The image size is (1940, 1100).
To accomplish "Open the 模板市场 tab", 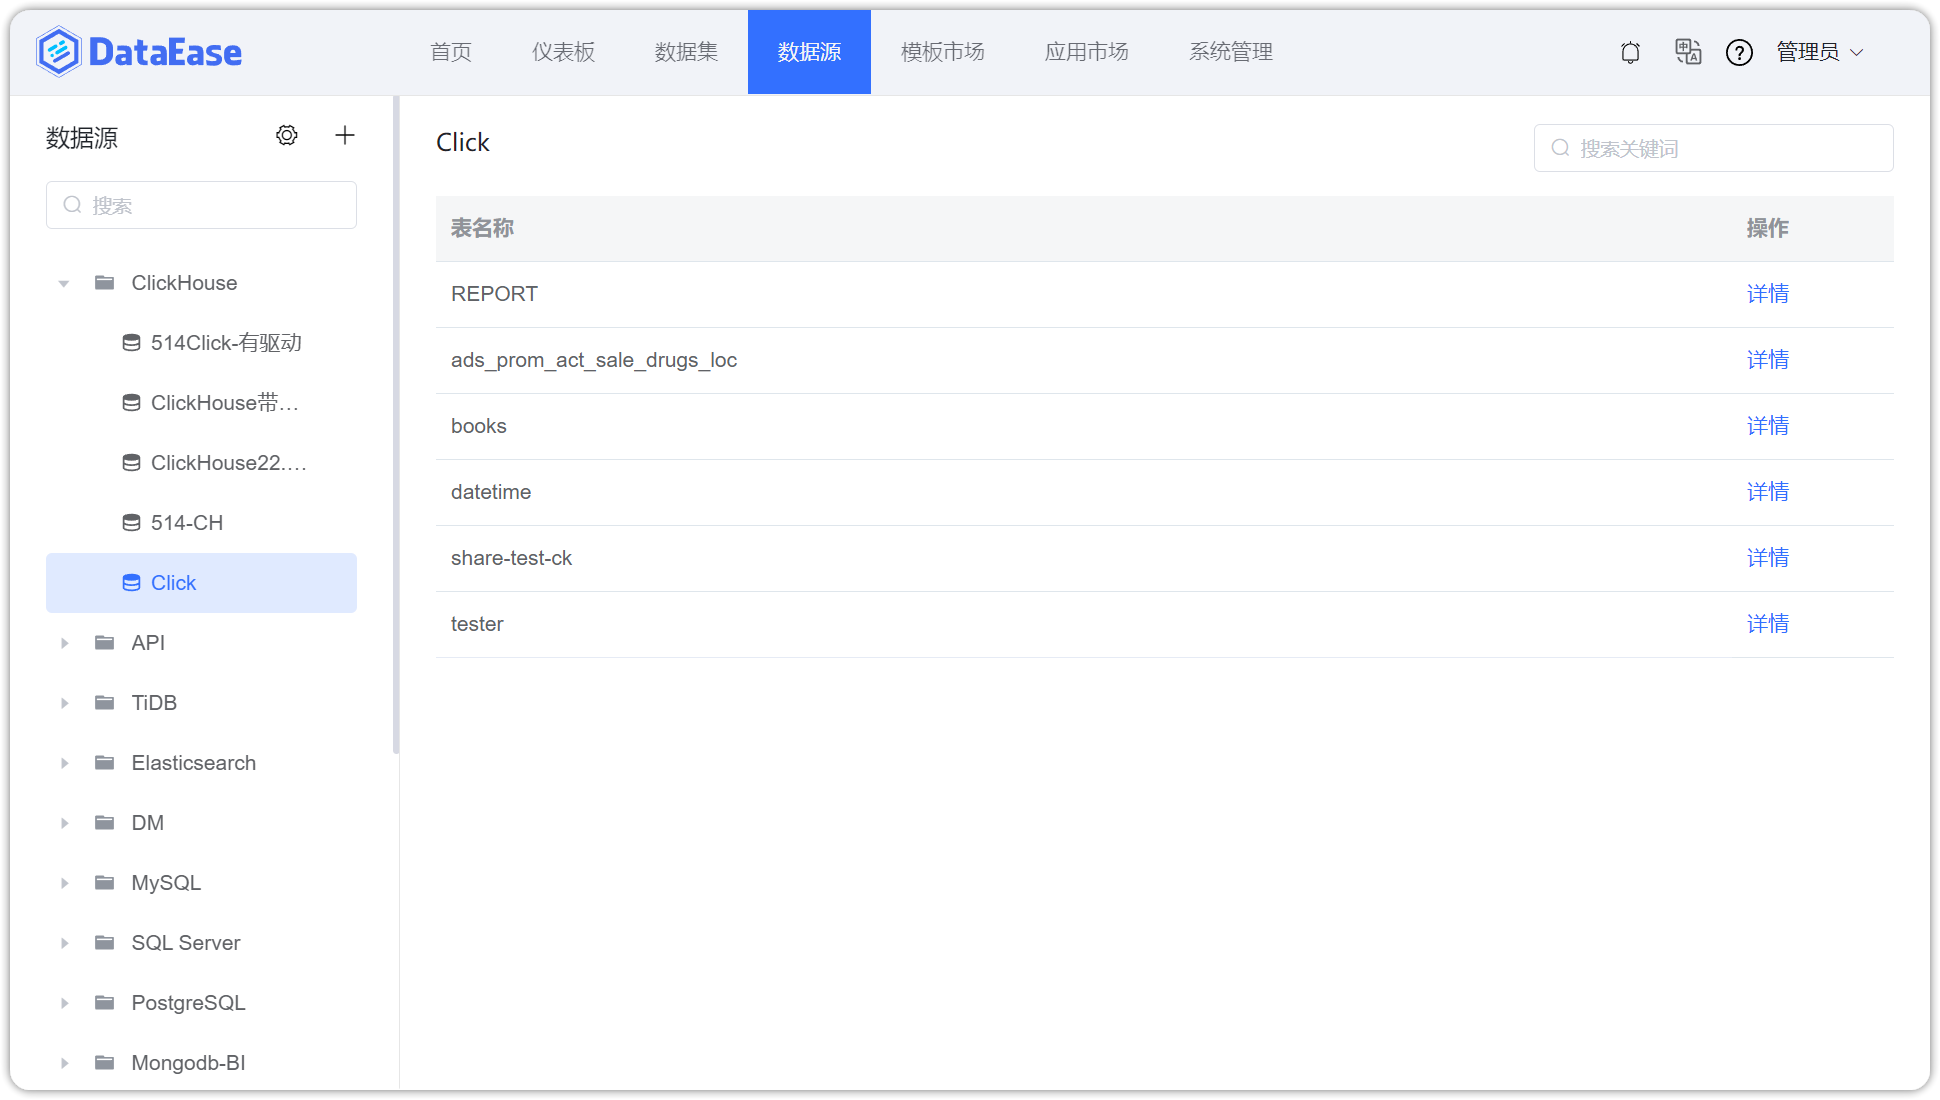I will click(x=942, y=52).
